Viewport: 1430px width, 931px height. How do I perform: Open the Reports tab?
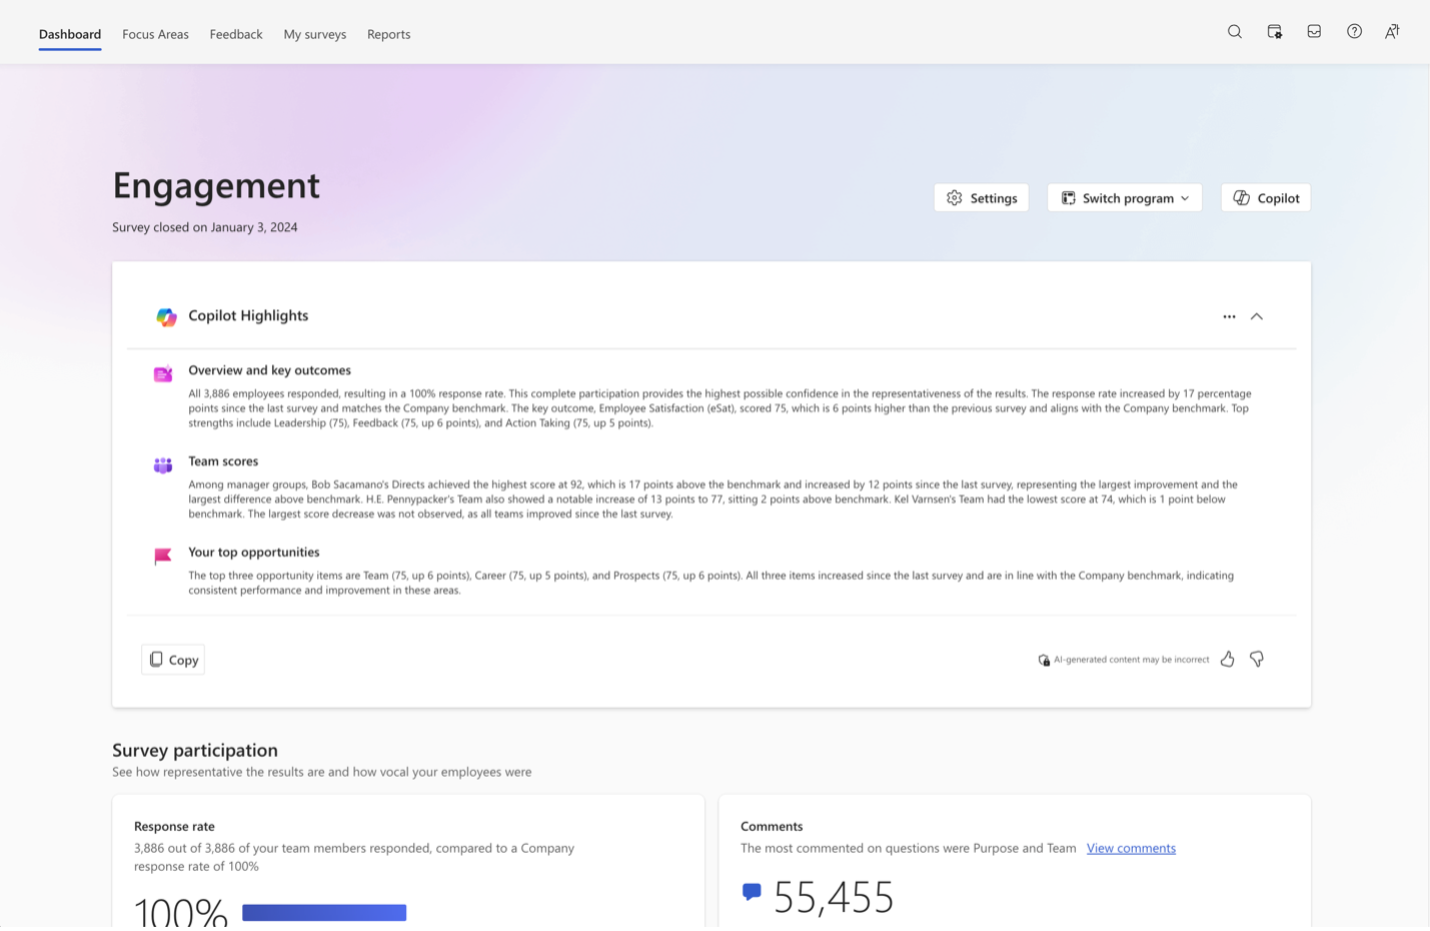point(389,34)
